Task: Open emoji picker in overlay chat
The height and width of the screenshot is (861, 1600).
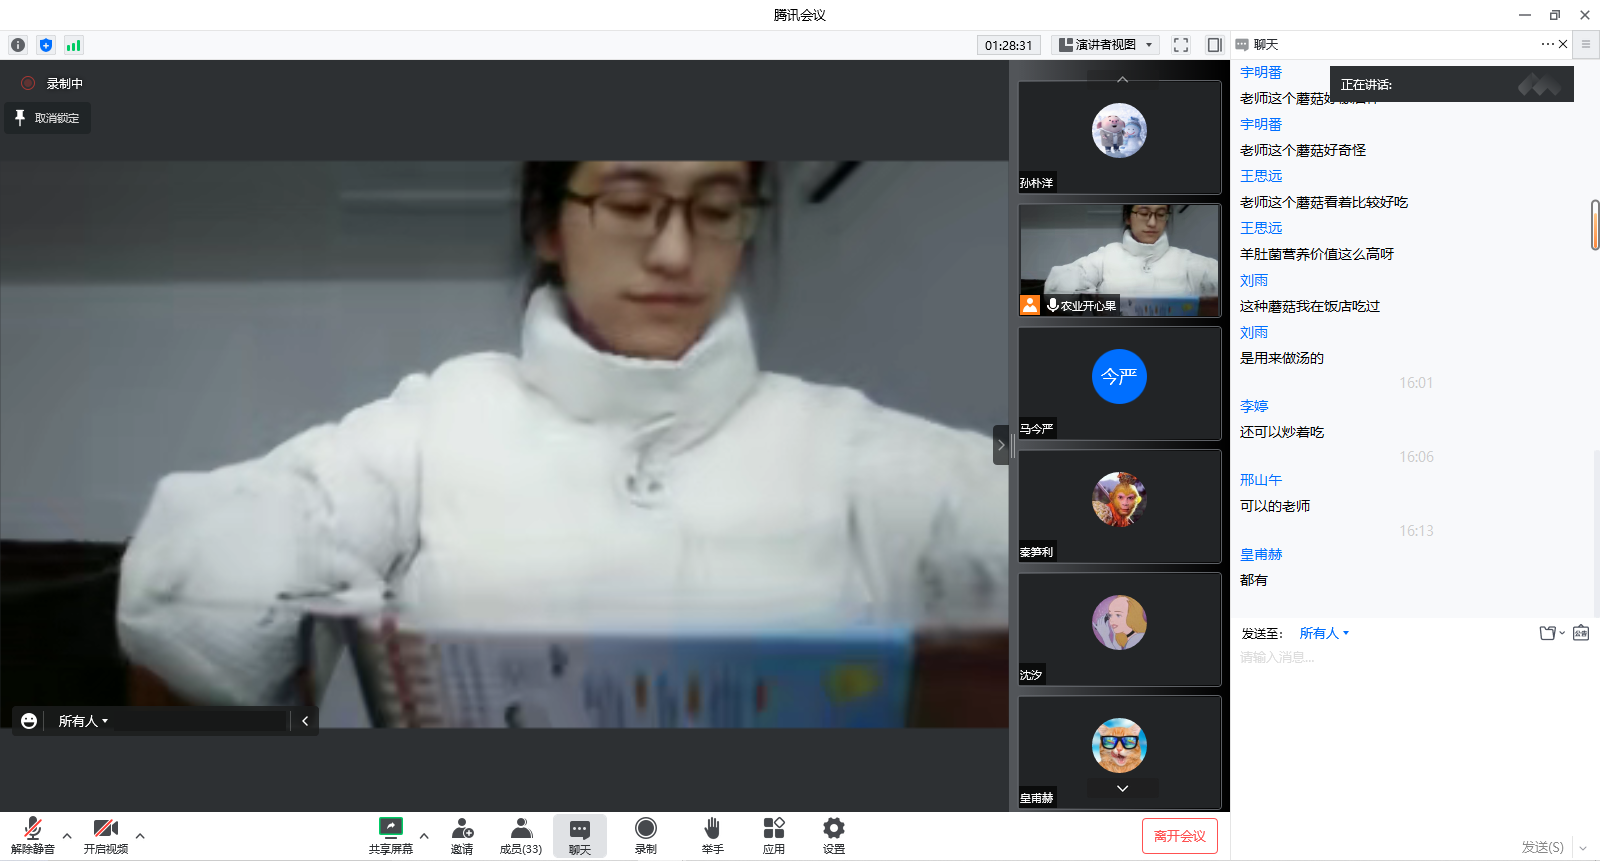Action: [x=29, y=721]
